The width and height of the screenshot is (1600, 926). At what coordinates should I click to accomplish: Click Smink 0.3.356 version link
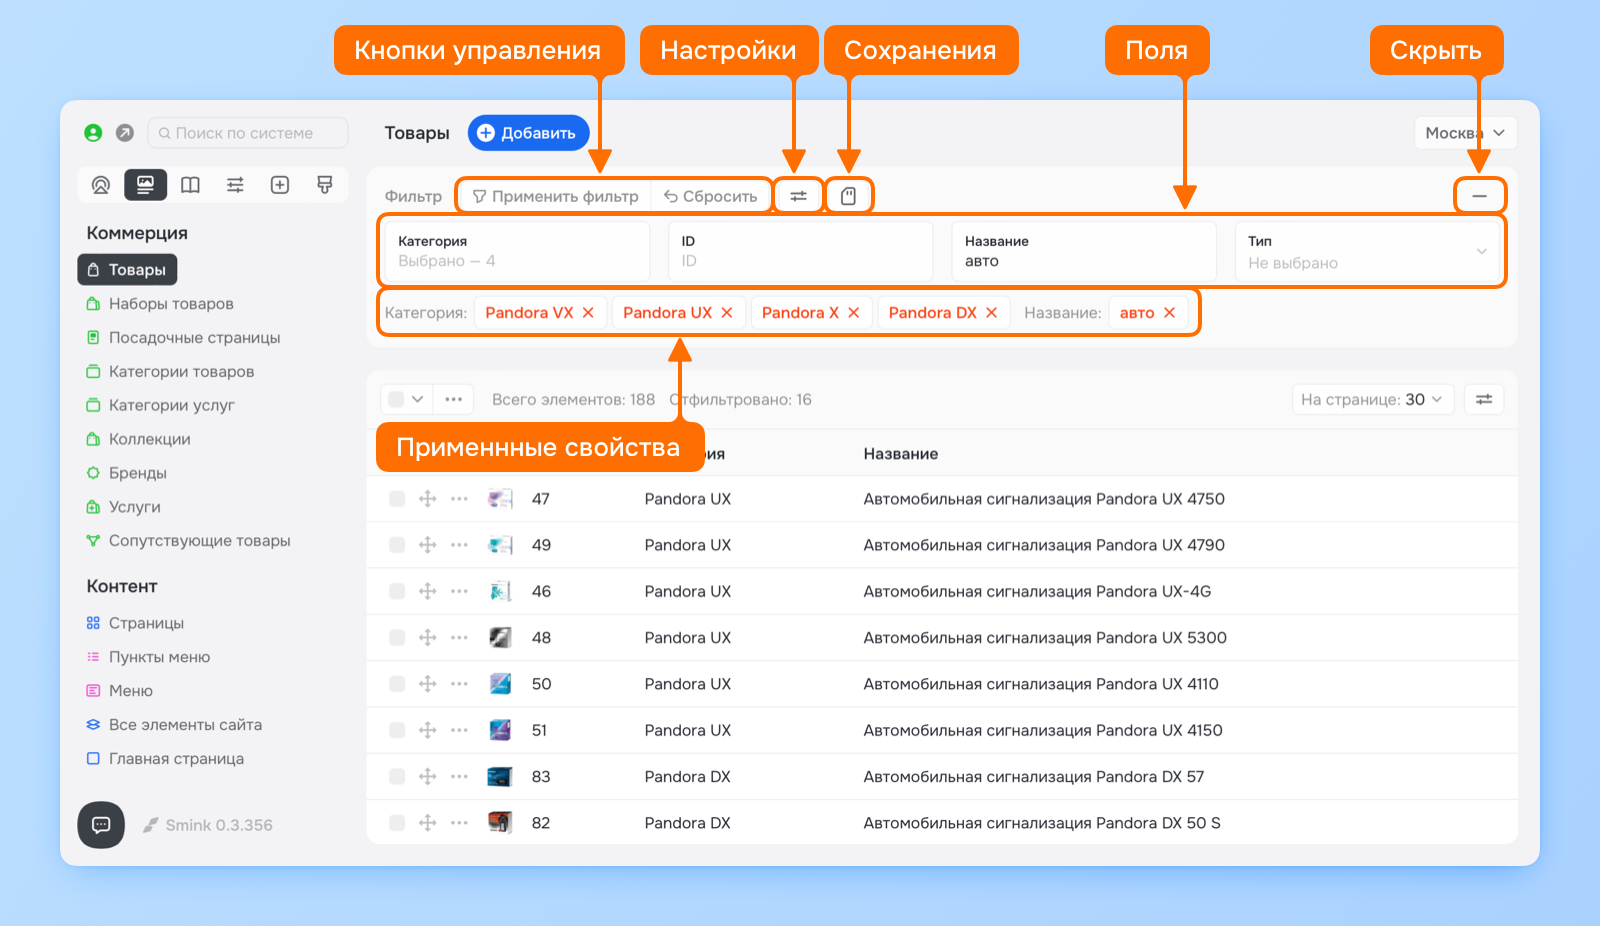208,825
